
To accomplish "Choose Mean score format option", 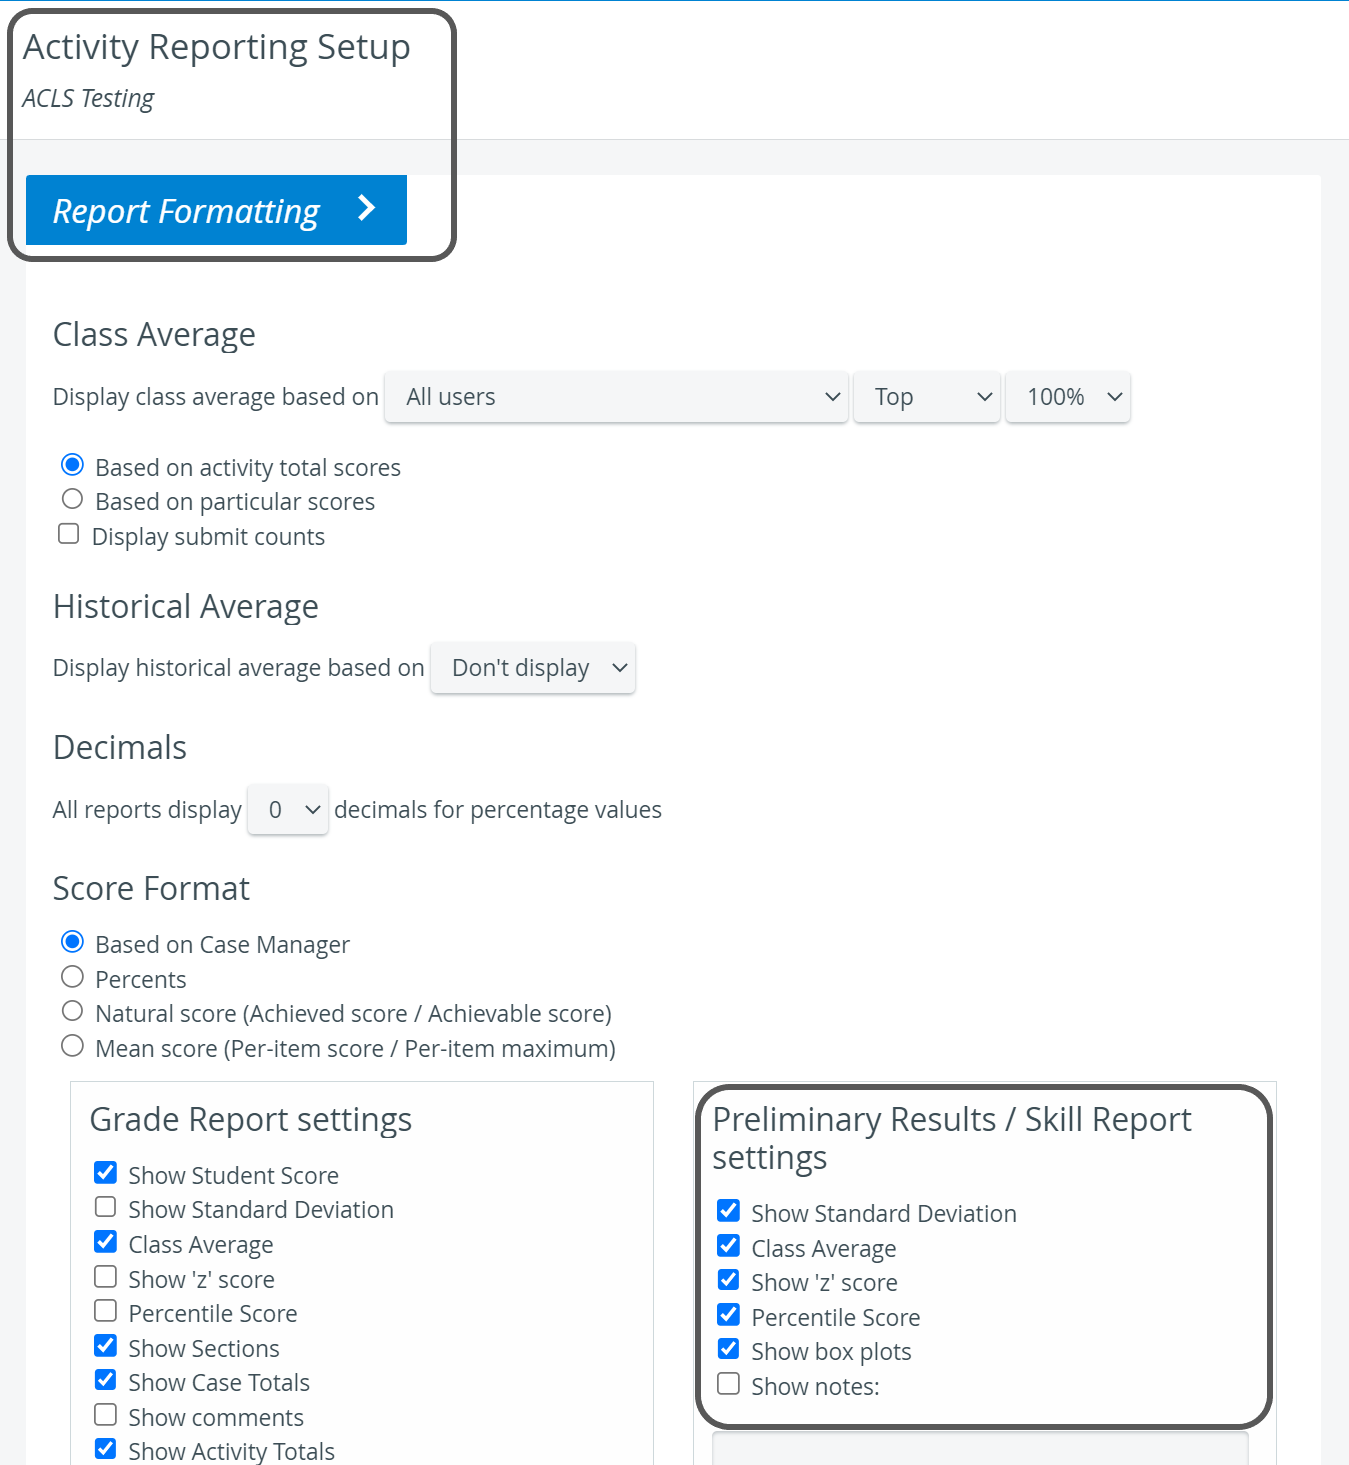I will (x=72, y=1046).
